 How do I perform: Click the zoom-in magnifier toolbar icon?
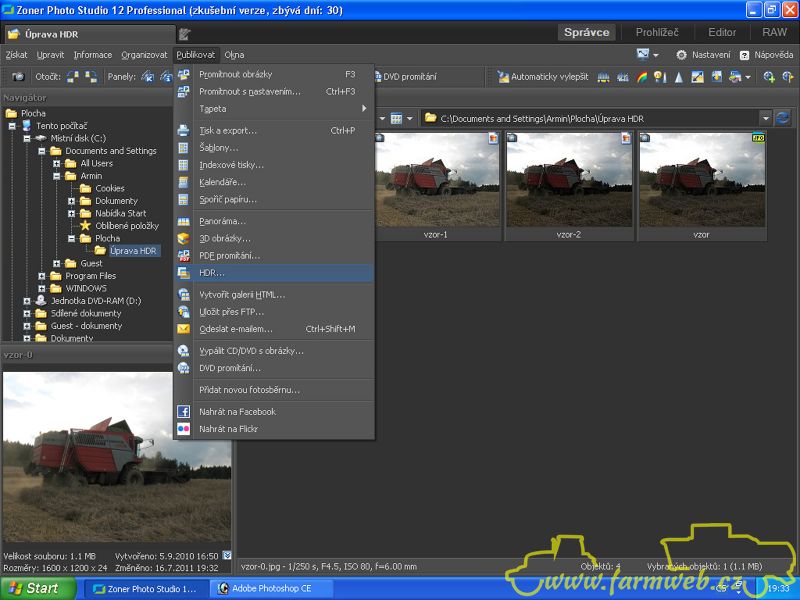coord(769,77)
